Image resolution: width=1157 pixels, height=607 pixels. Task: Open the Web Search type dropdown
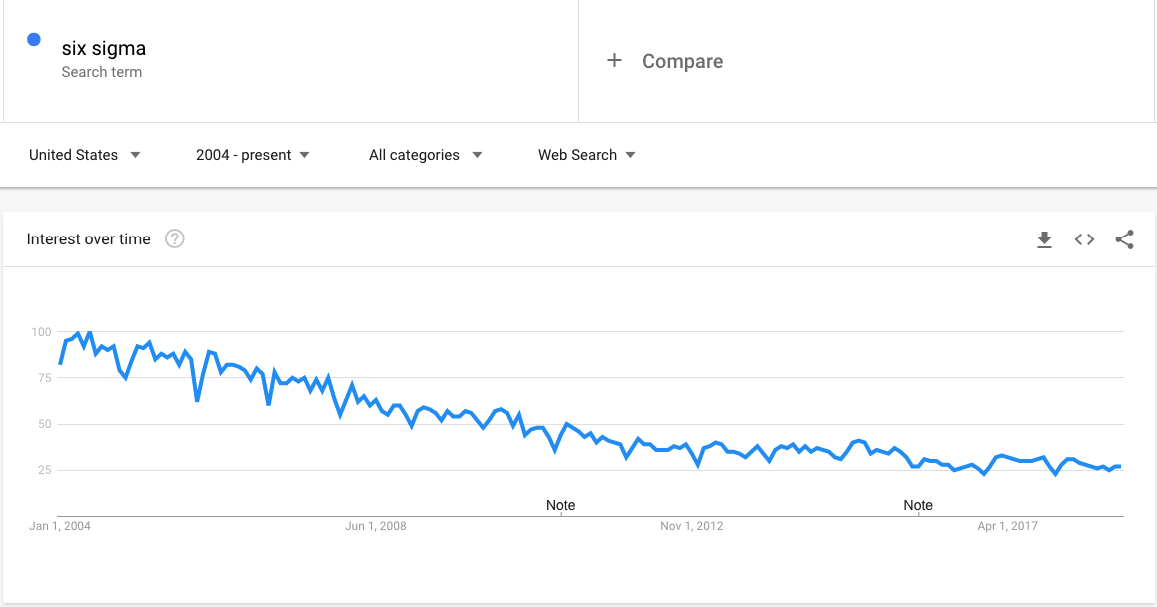587,155
